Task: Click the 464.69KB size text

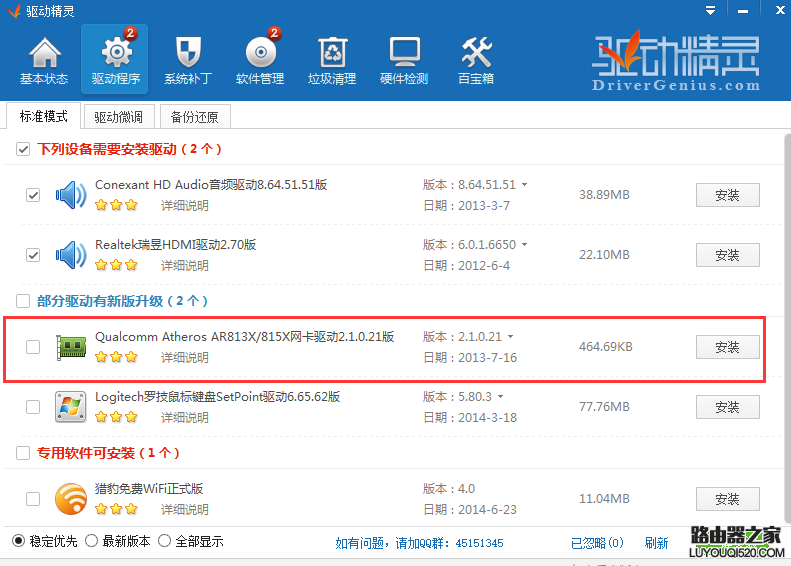Action: (605, 347)
